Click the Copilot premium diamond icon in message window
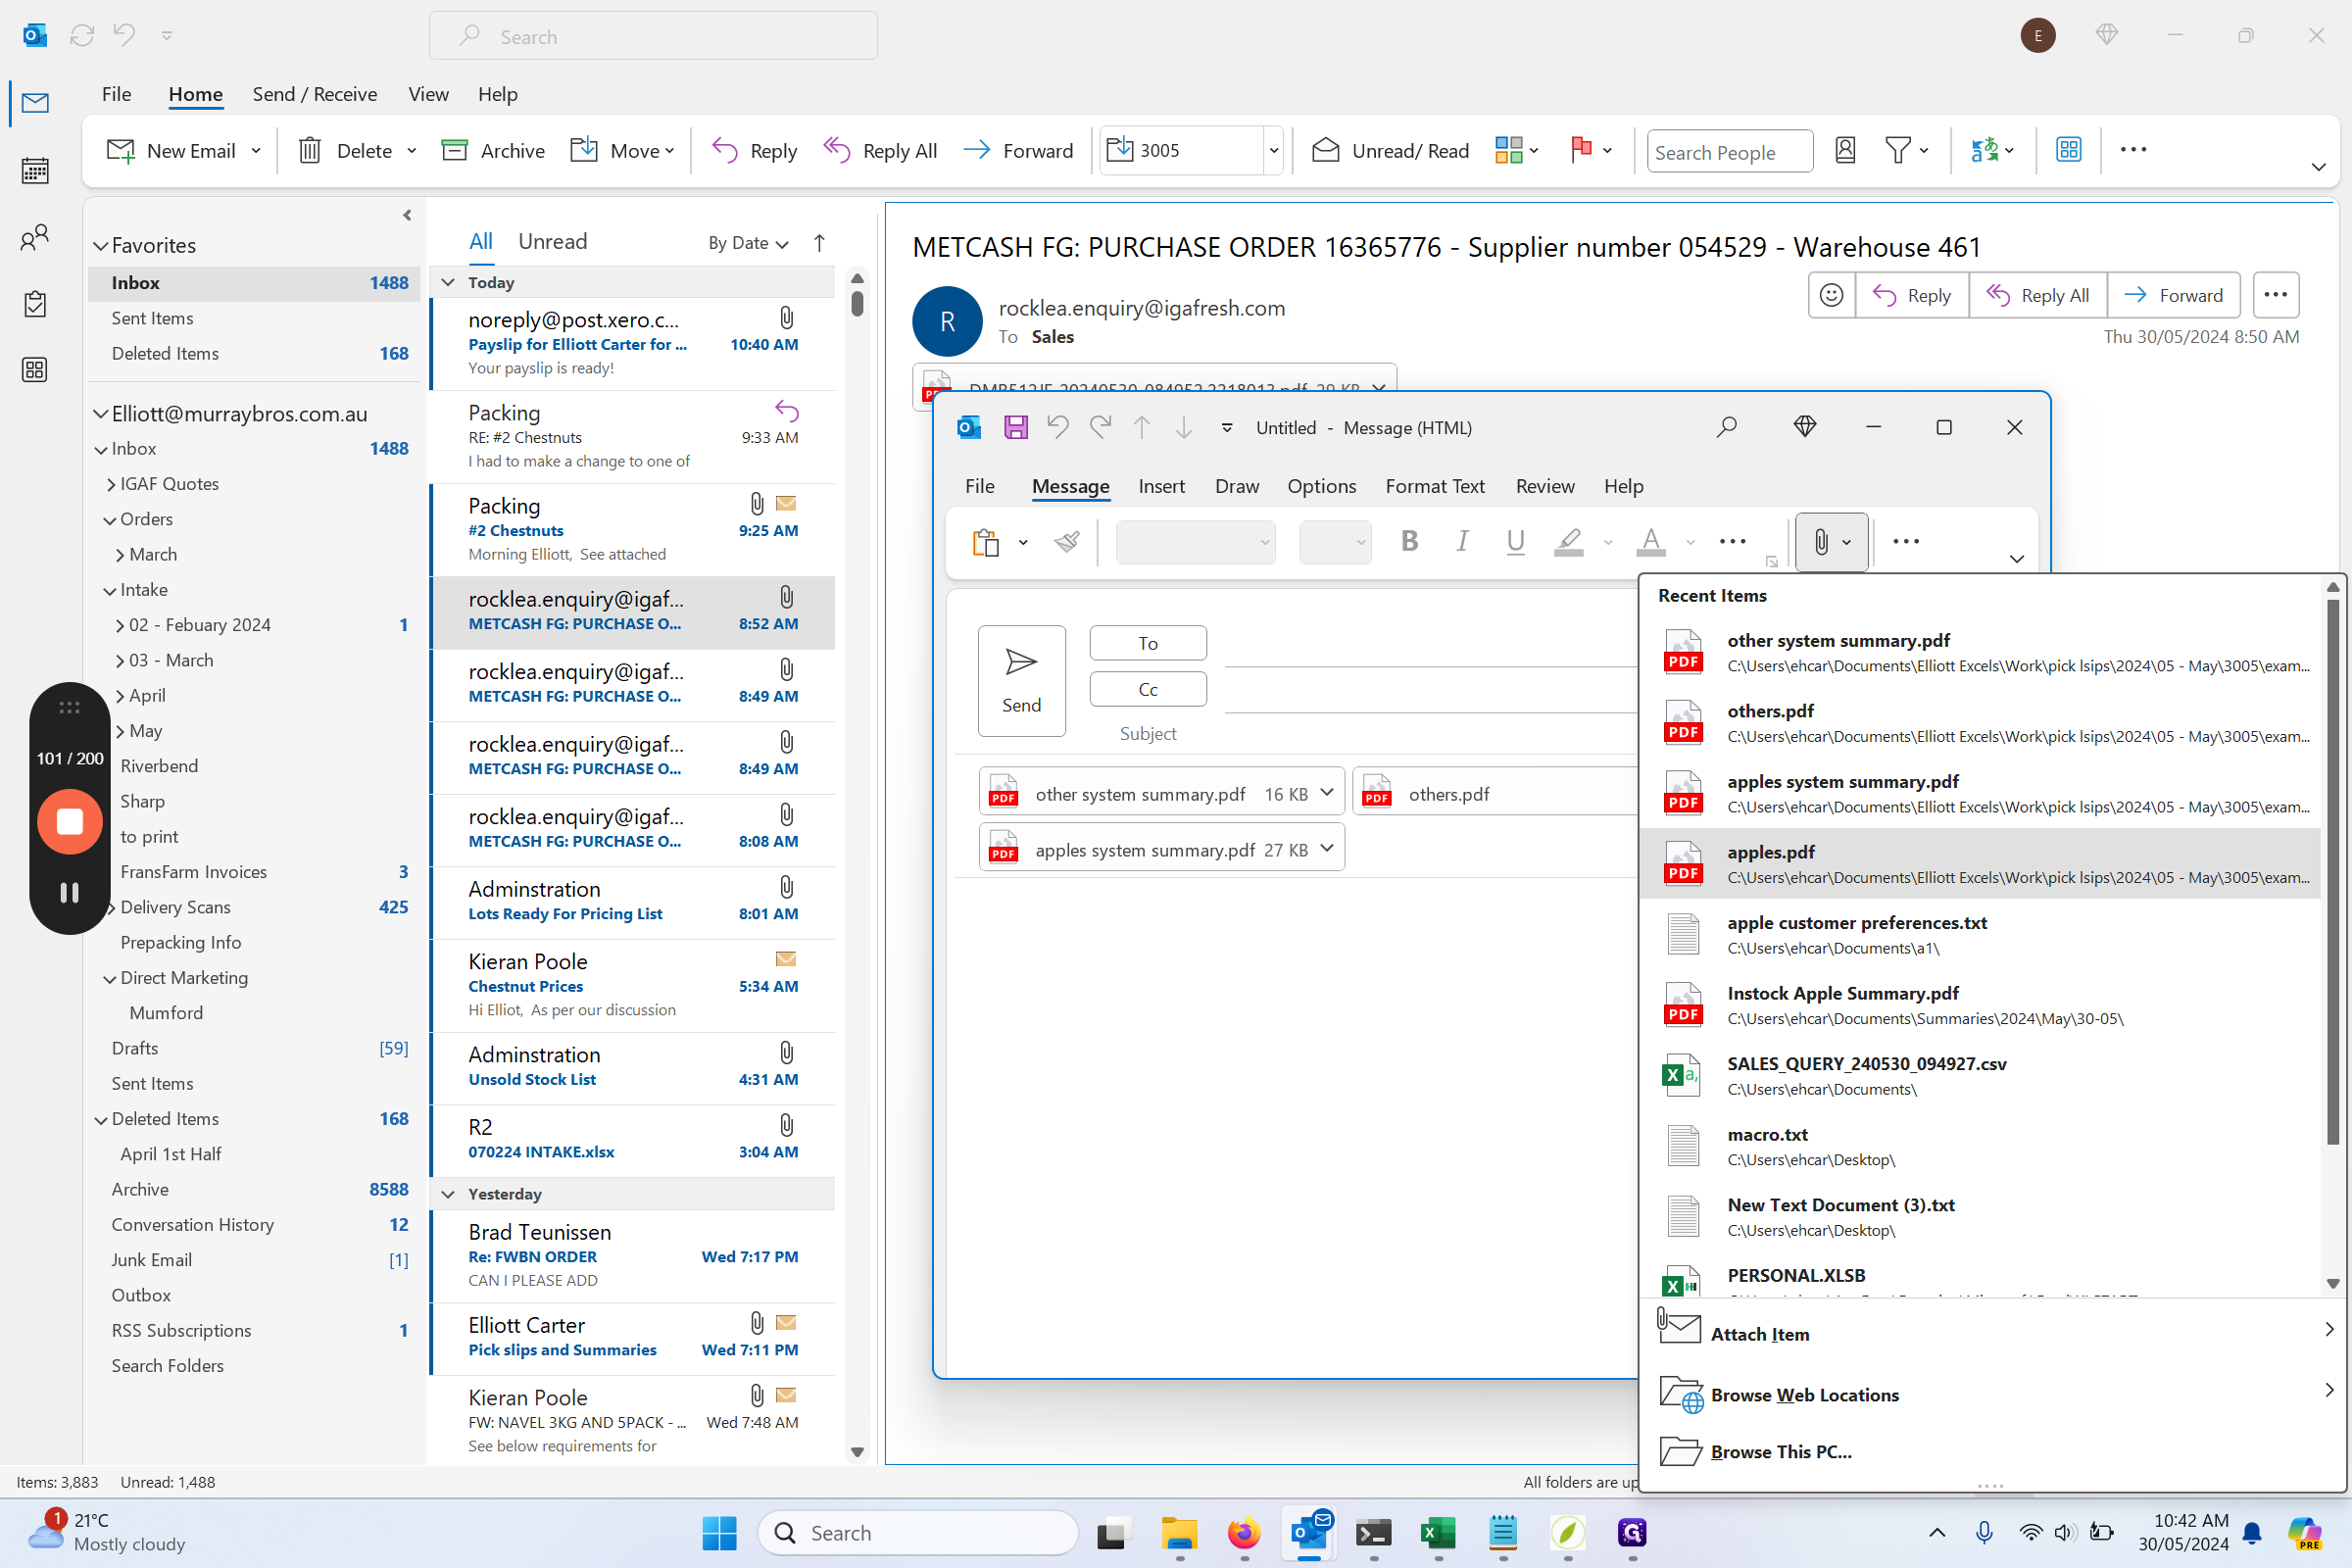Image resolution: width=2352 pixels, height=1568 pixels. click(x=1805, y=428)
